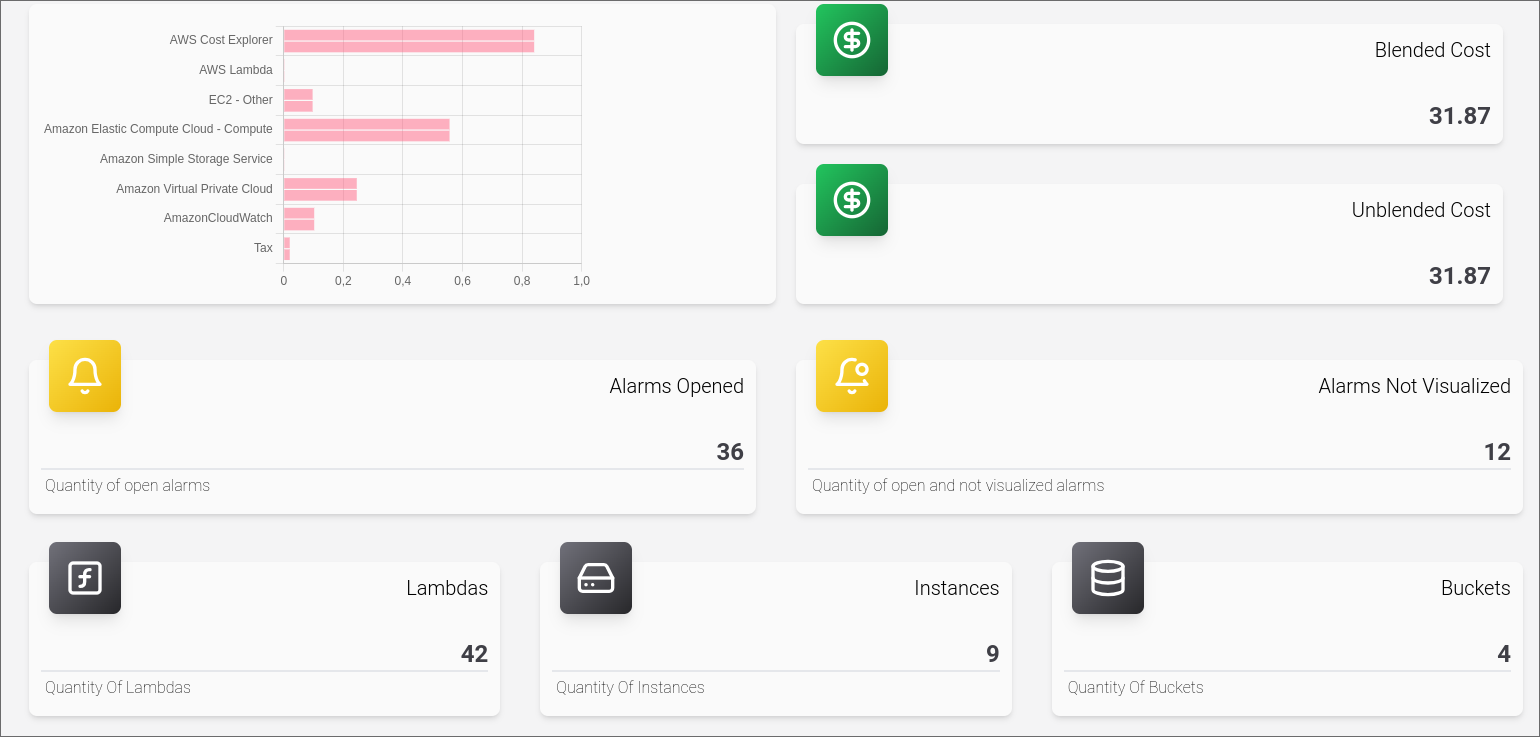Select the Amazon Virtual Private Cloud bar

[320, 189]
